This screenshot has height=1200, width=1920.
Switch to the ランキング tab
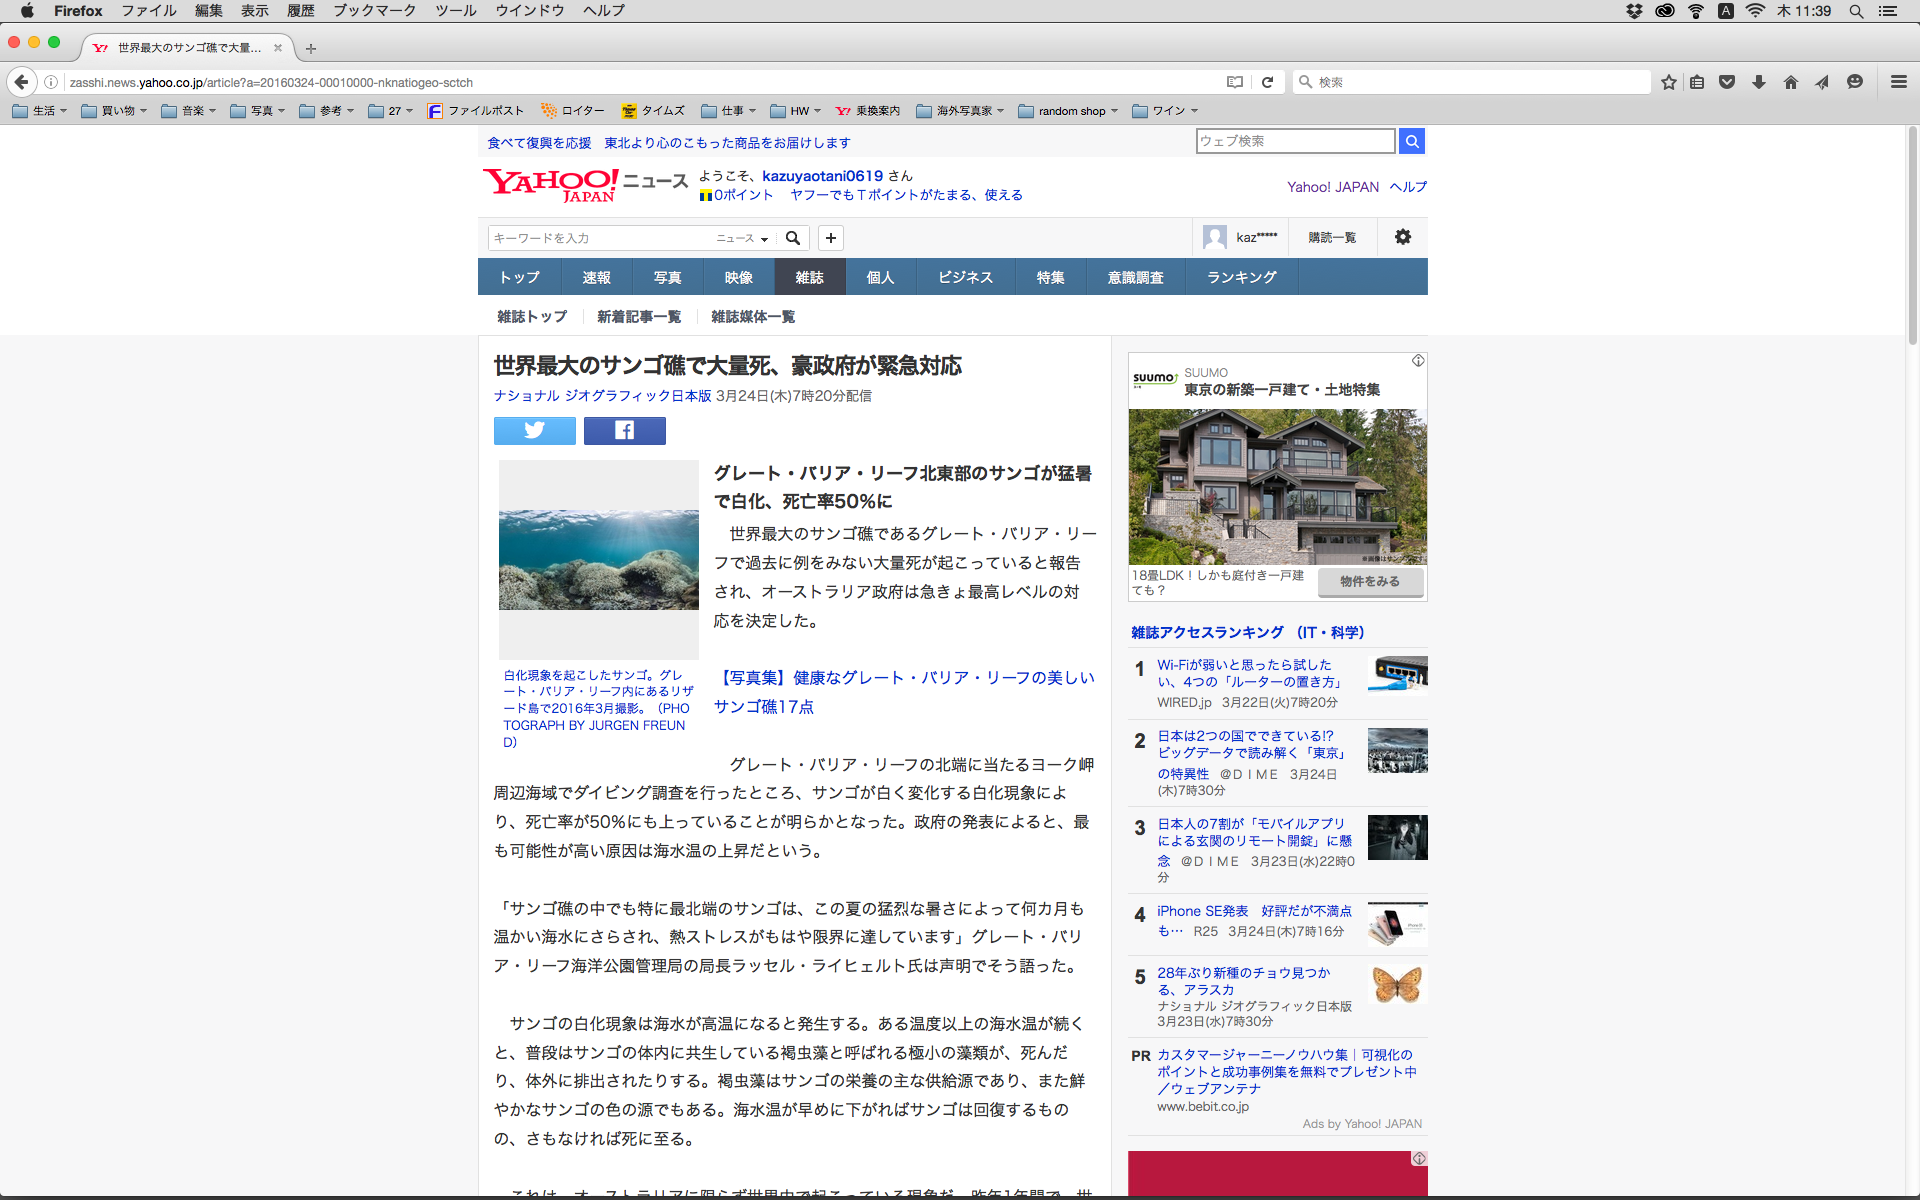[1241, 277]
